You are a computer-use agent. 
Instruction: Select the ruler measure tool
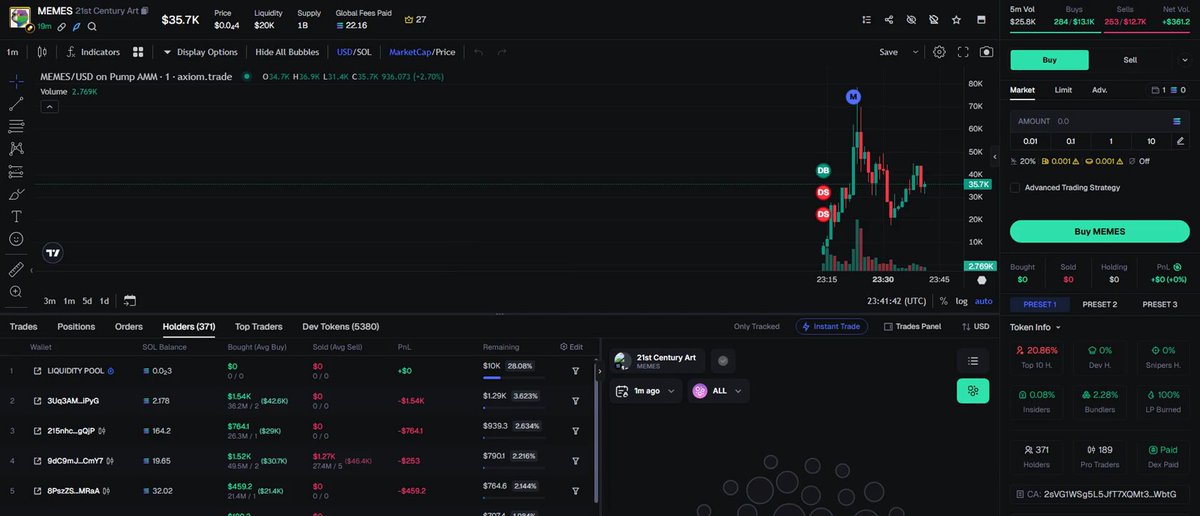click(16, 269)
